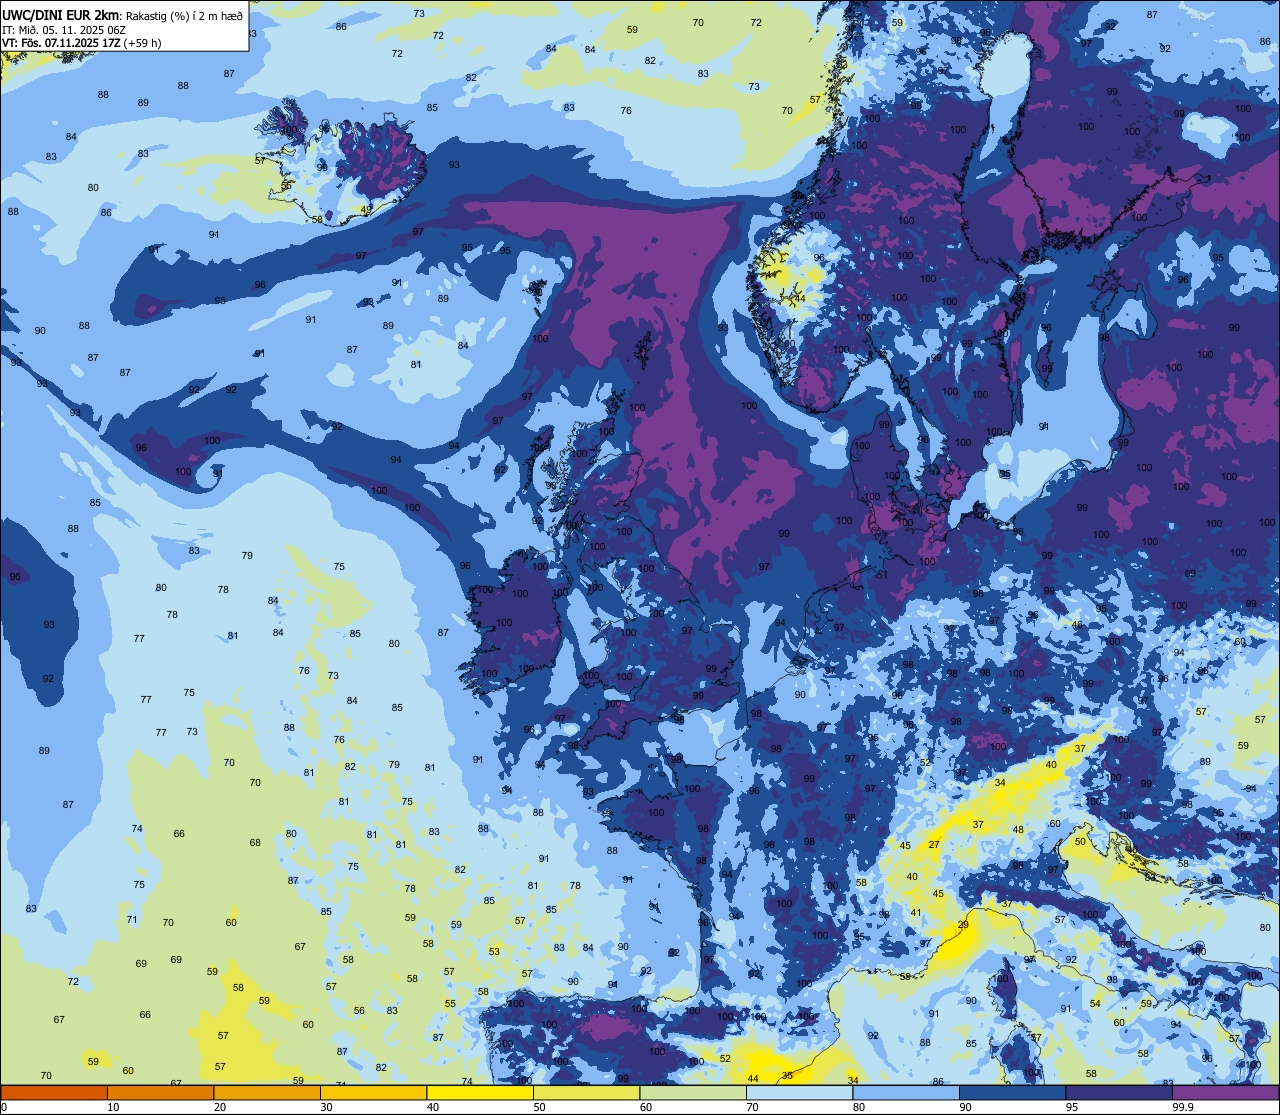Click the 60–70% light green legend segment
The width and height of the screenshot is (1280, 1115).
click(x=693, y=1092)
